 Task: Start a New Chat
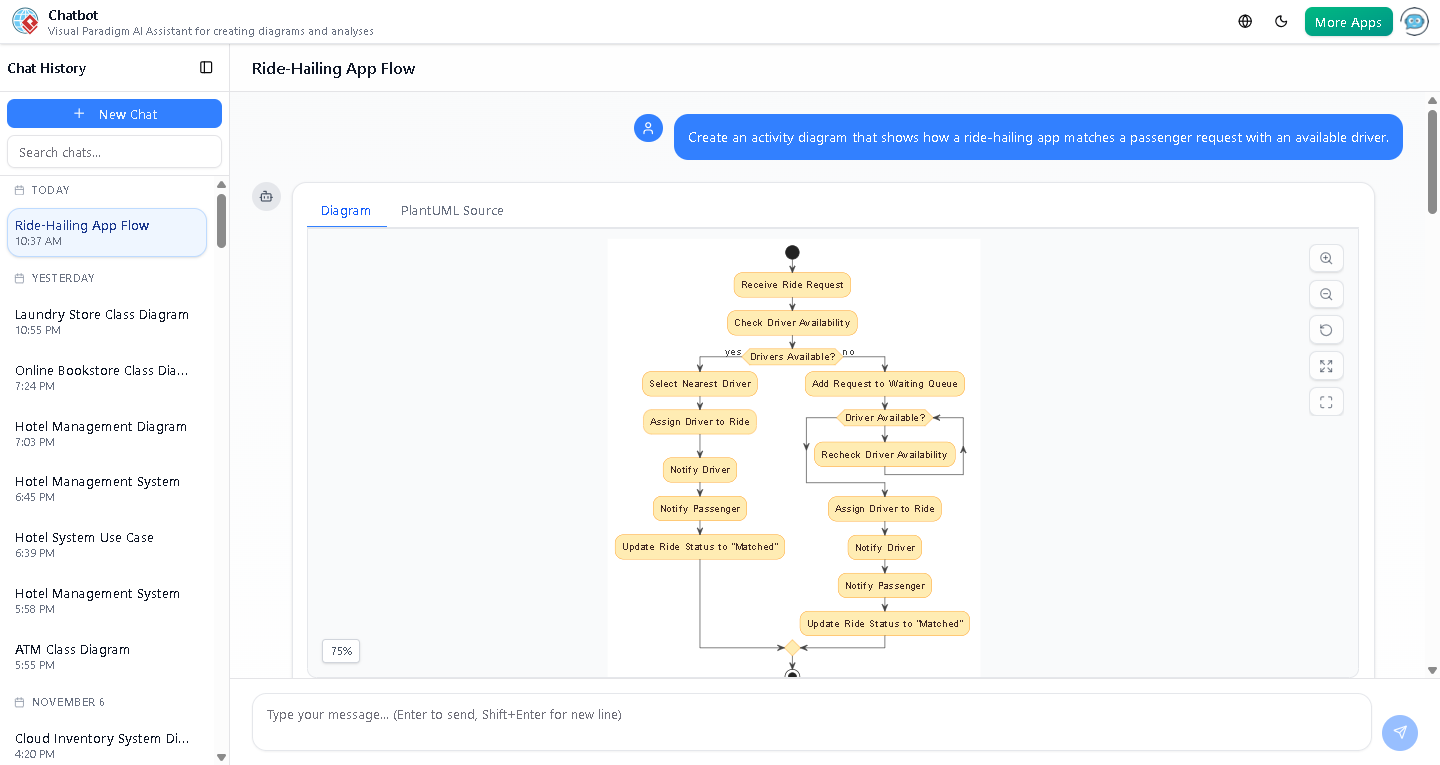[114, 113]
